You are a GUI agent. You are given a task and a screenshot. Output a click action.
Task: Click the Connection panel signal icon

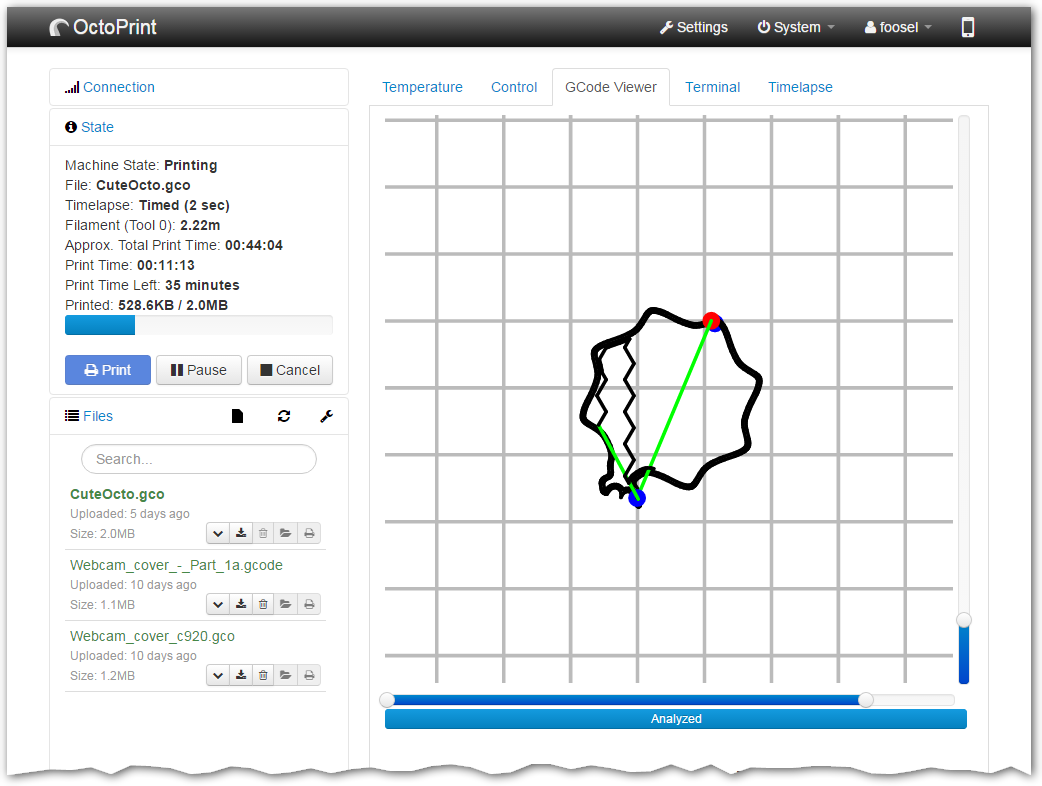[72, 87]
